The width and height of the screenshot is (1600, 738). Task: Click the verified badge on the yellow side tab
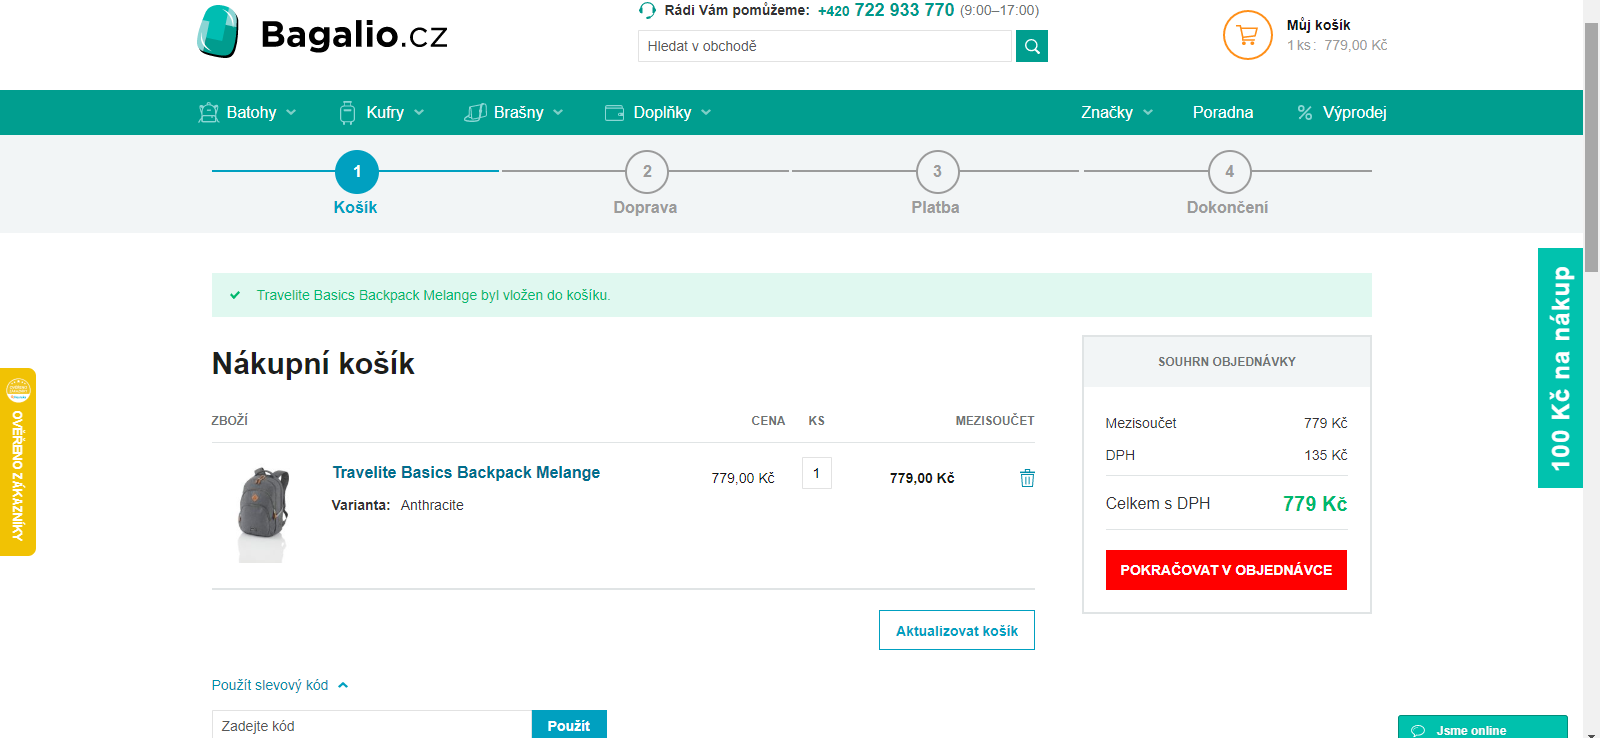click(x=18, y=389)
